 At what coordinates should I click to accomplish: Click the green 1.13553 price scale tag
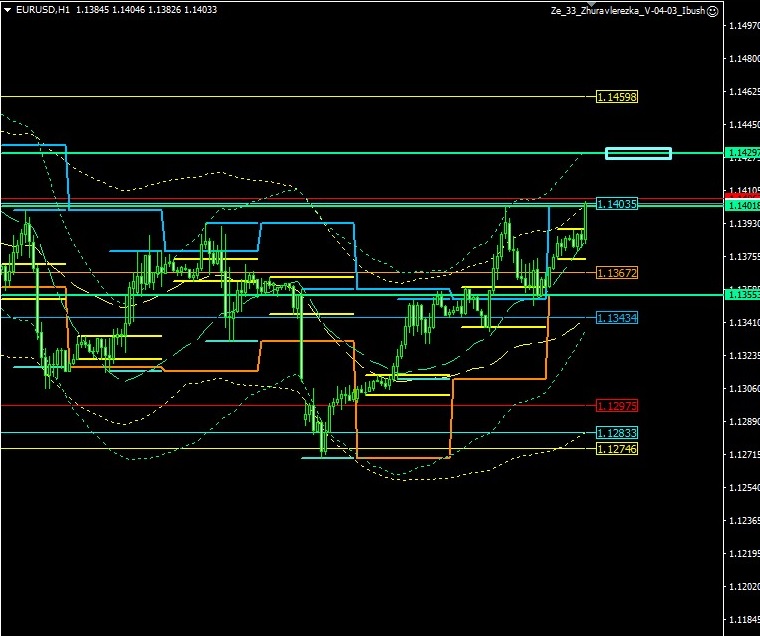coord(742,295)
